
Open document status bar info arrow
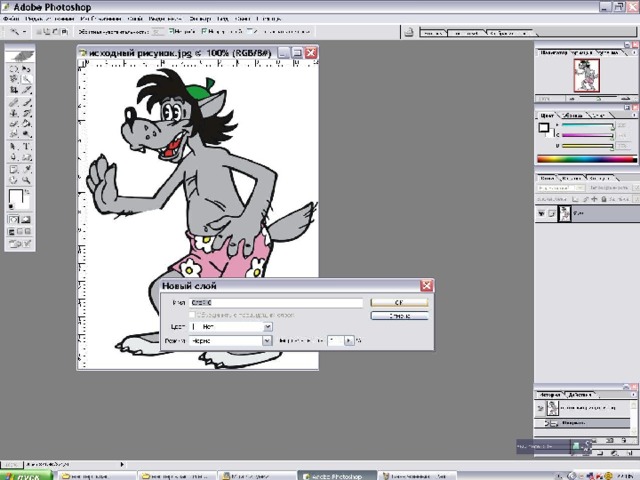pyautogui.click(x=122, y=464)
